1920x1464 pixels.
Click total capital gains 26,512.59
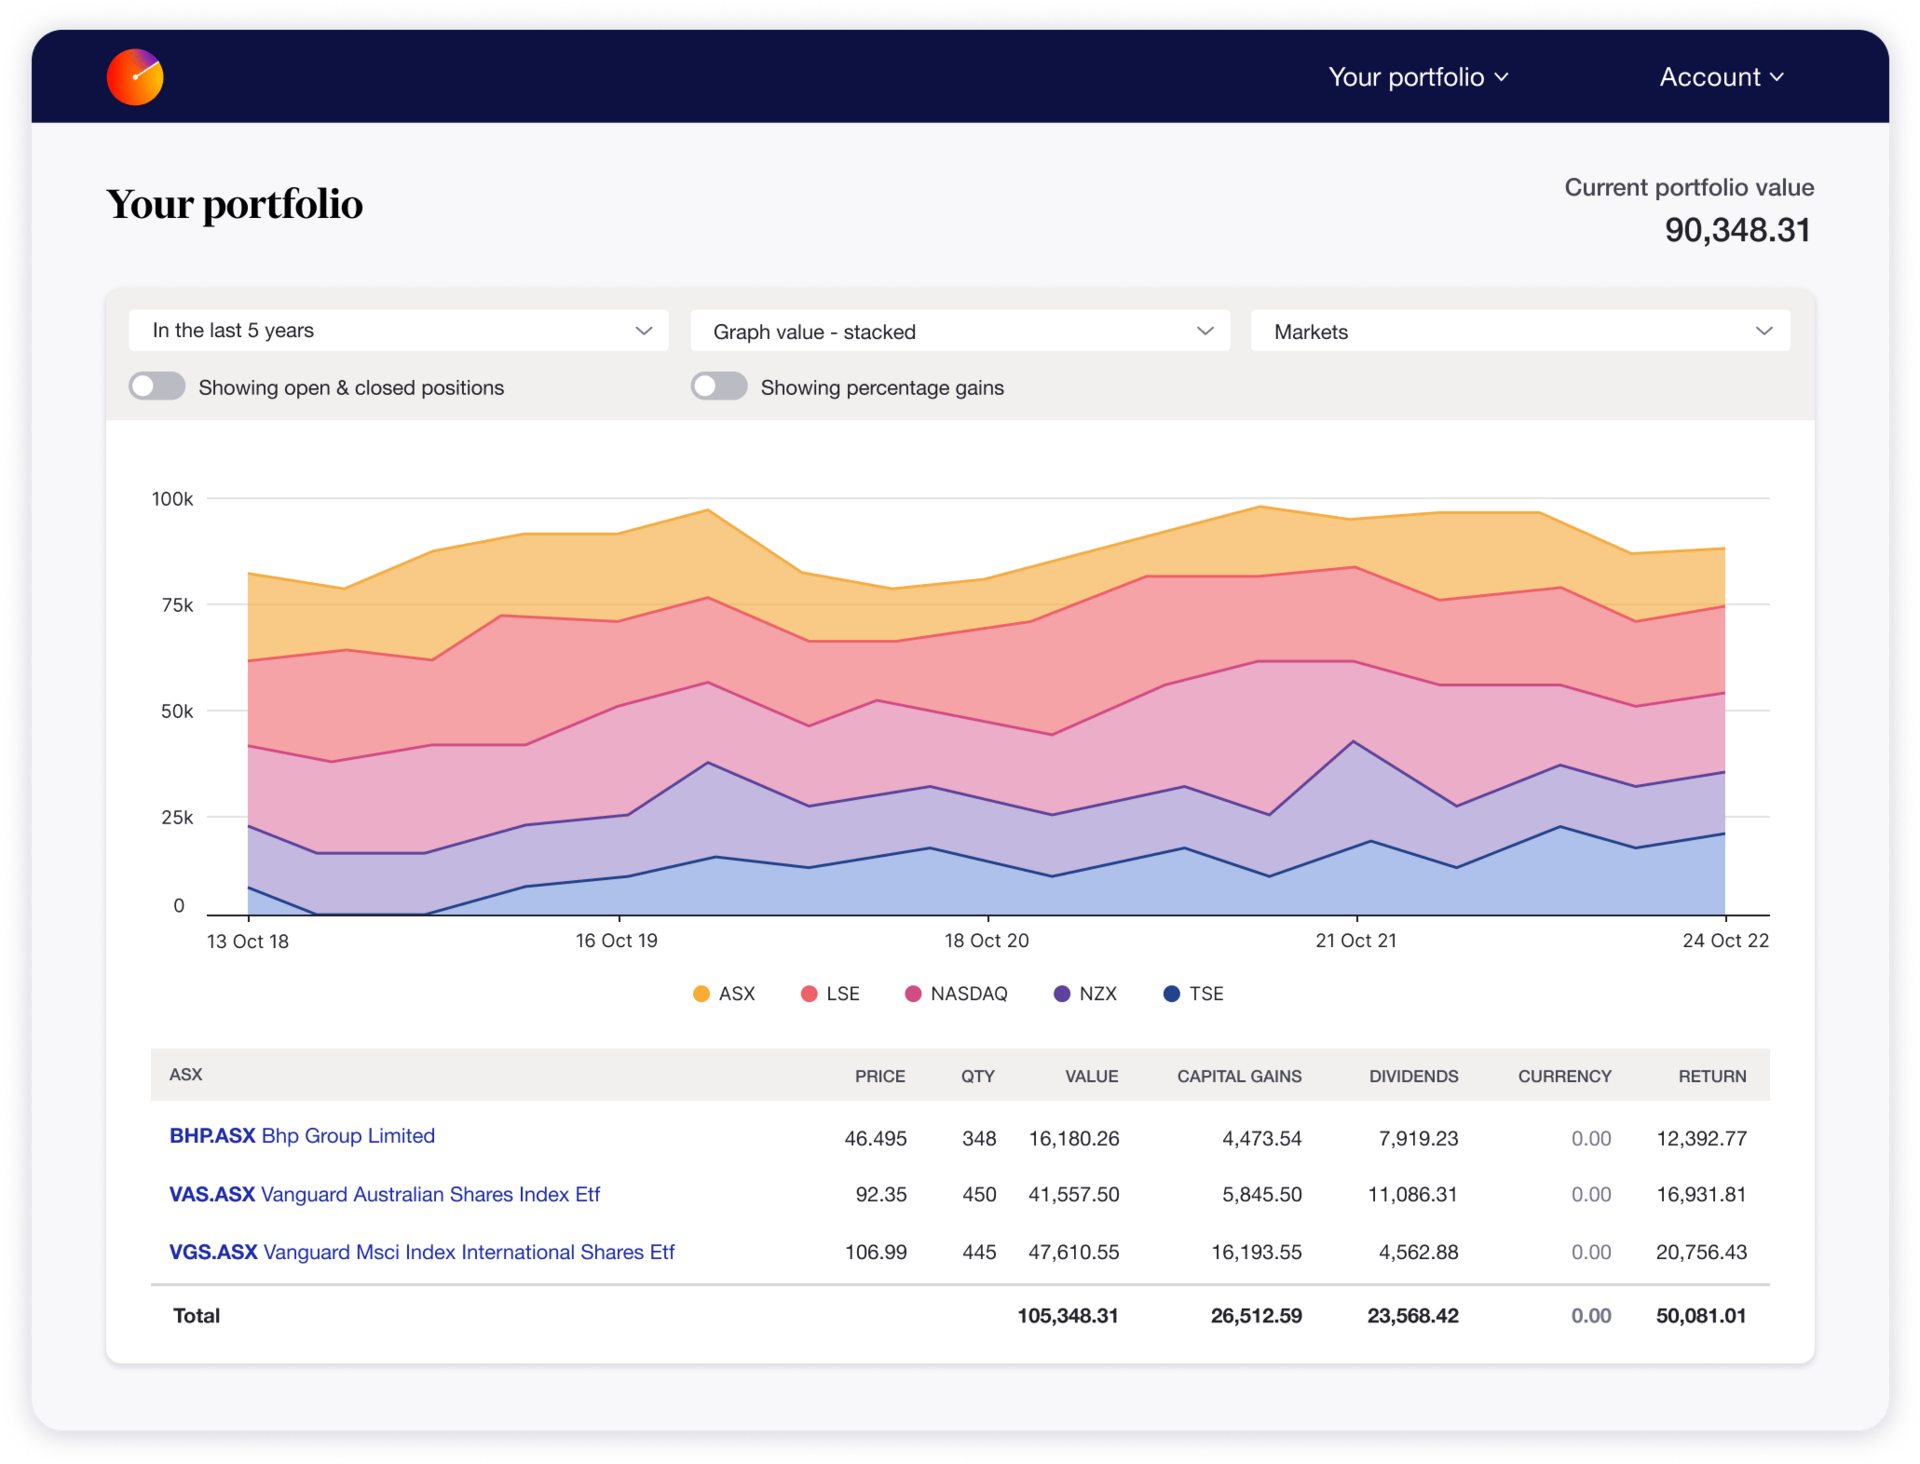pyautogui.click(x=1256, y=1316)
